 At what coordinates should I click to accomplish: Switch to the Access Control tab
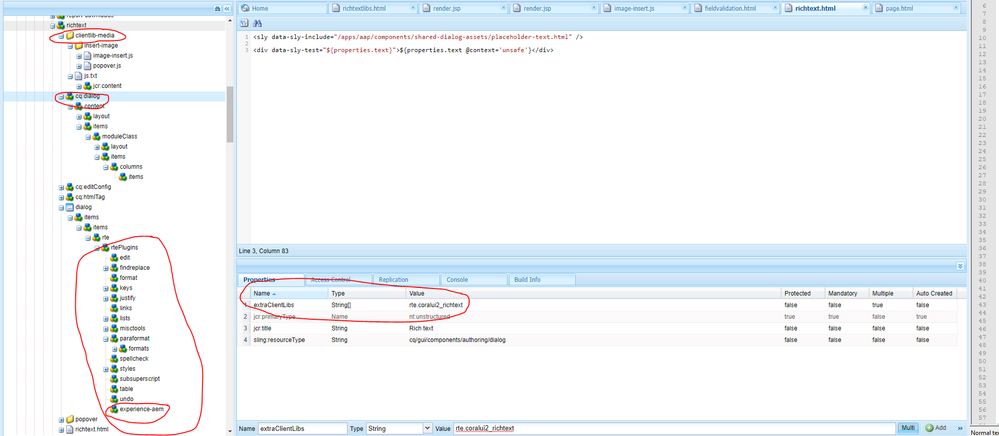tap(330, 280)
